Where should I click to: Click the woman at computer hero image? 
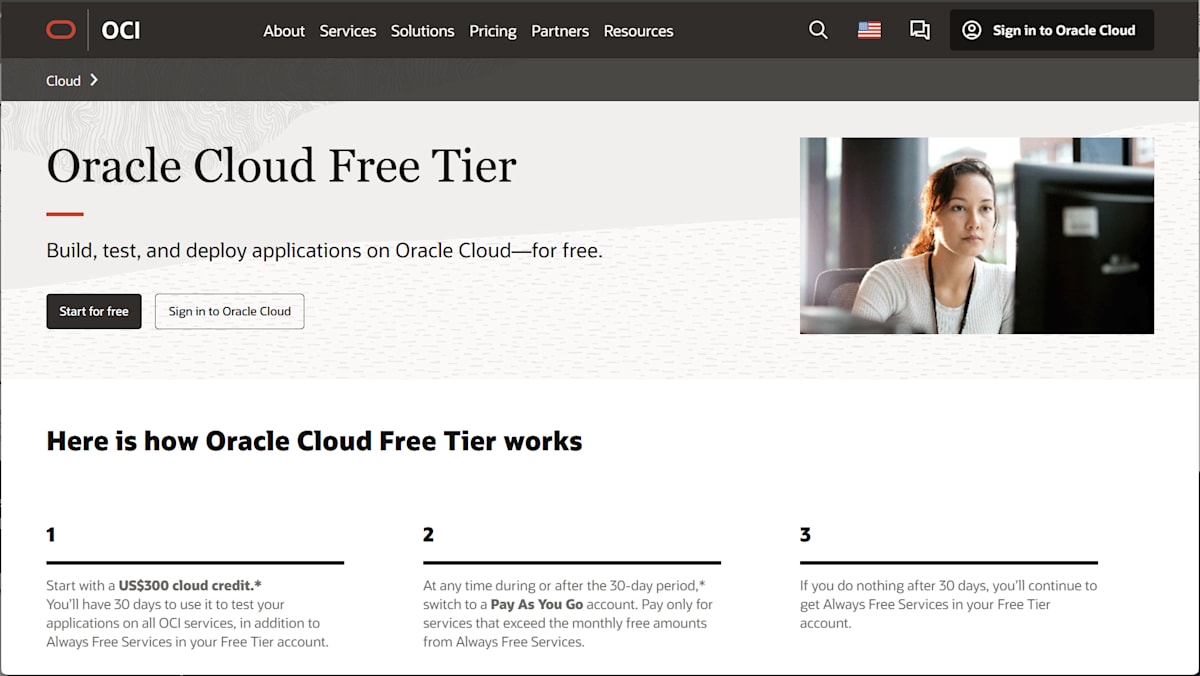(x=977, y=235)
